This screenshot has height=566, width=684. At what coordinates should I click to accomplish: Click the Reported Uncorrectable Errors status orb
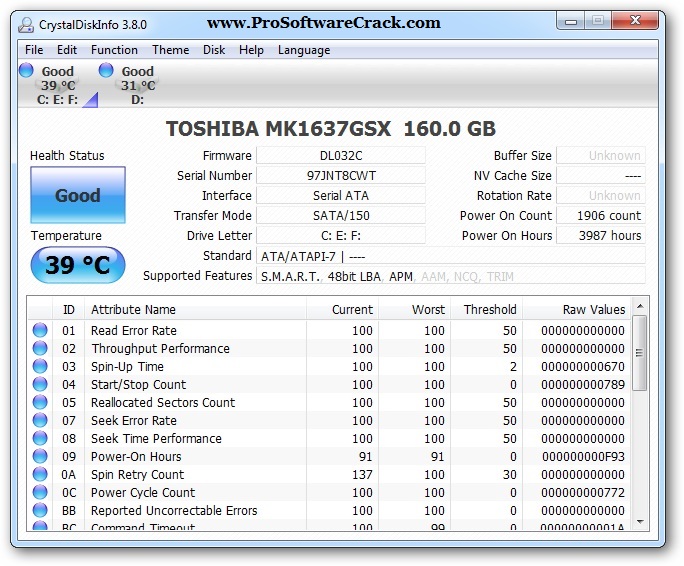tap(40, 510)
